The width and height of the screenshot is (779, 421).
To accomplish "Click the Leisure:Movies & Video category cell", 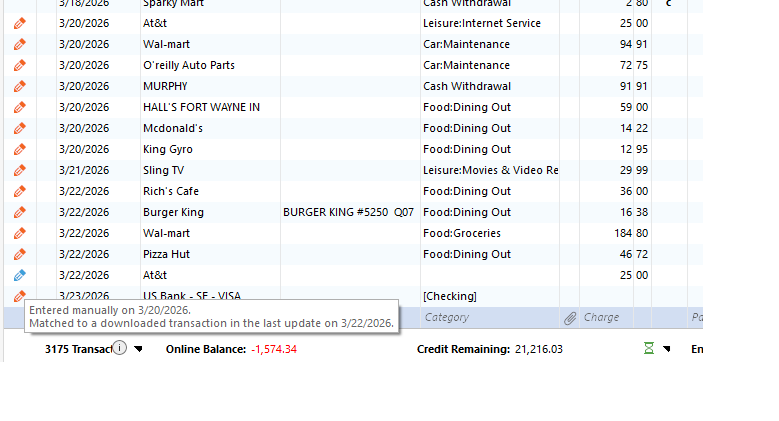I will [x=491, y=170].
